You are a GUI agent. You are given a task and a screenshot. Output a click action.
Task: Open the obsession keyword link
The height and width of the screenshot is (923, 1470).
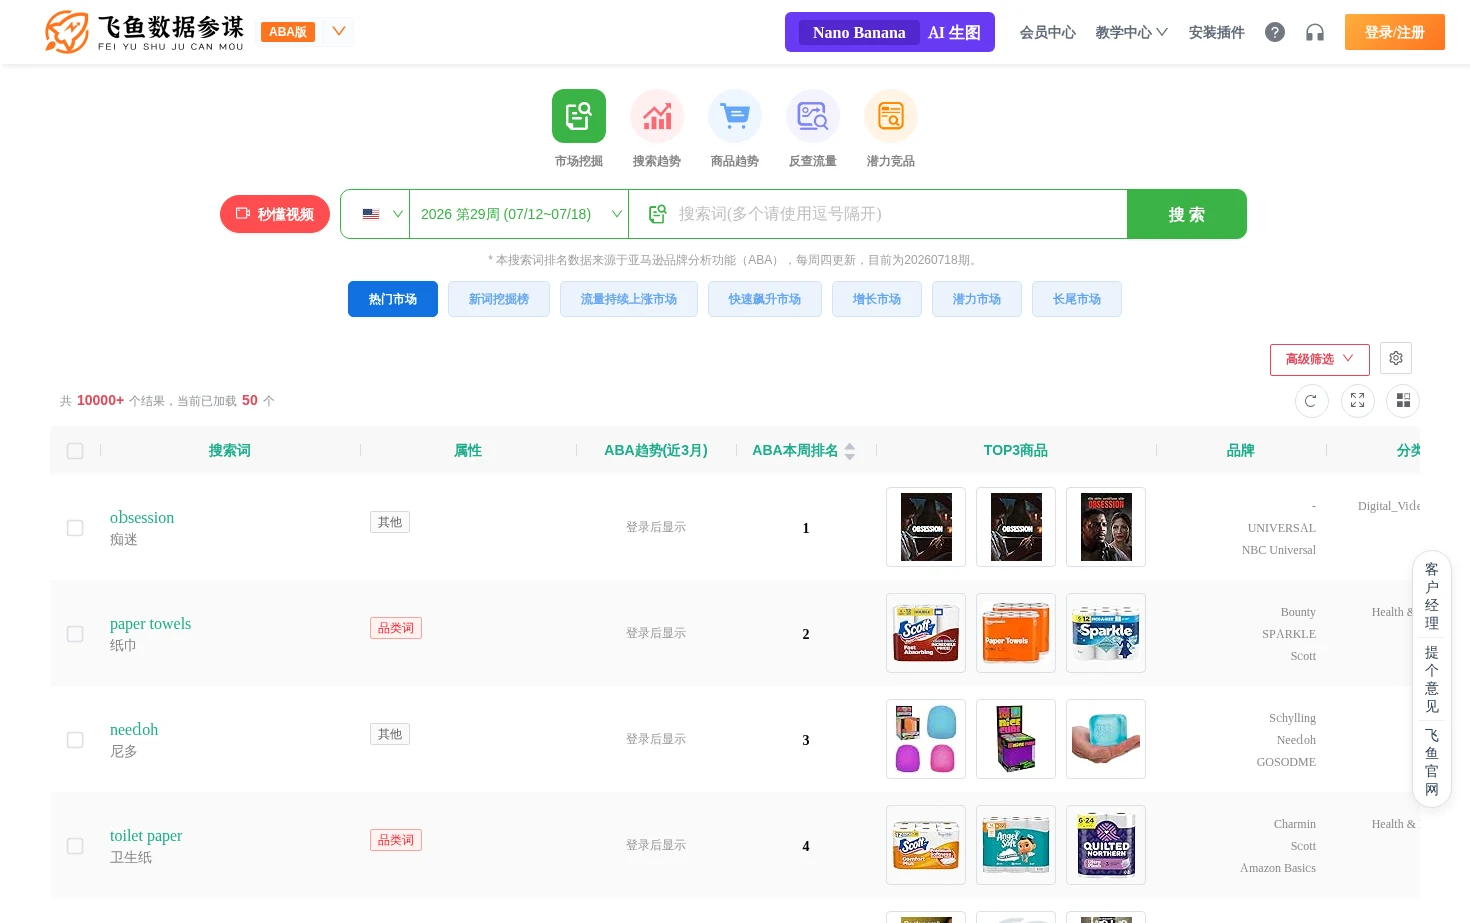click(x=142, y=517)
